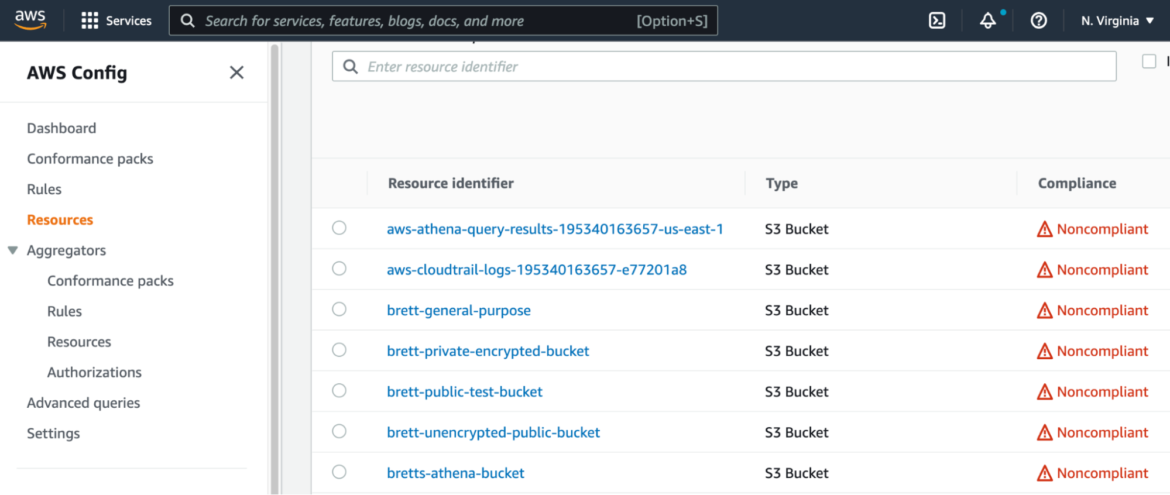Screen dimensions: 1170x495
Task: Click warning icon for aws-cloudtrail-logs row
Action: pyautogui.click(x=1045, y=270)
